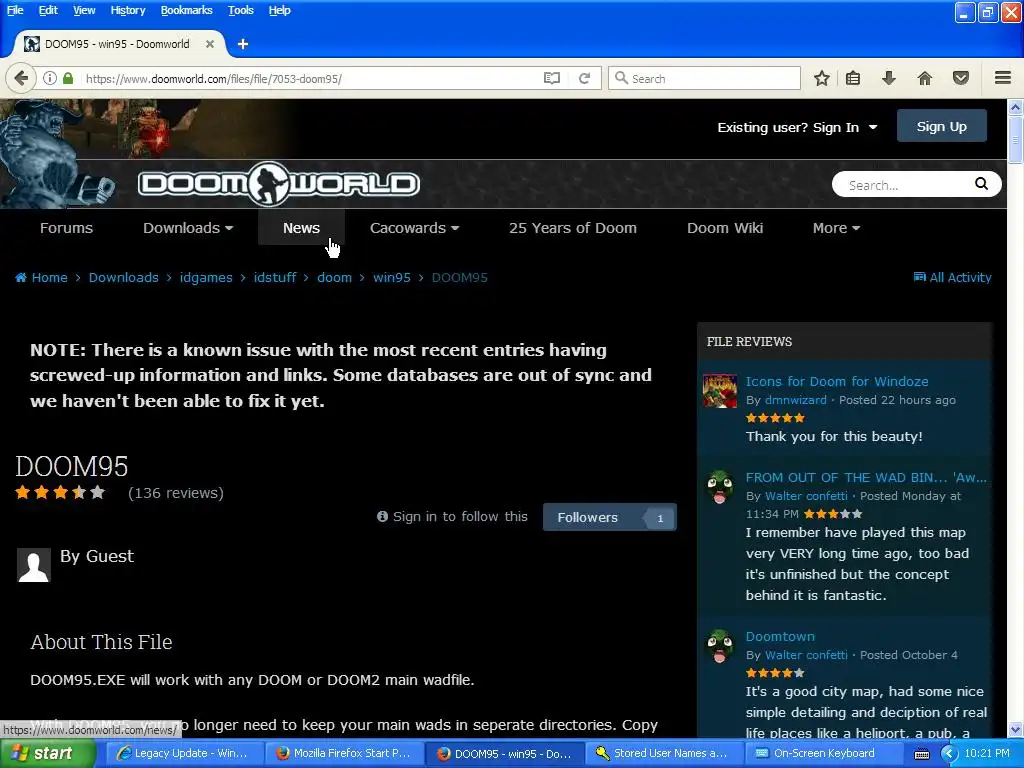1024x768 pixels.
Task: Go back using the Firefox back arrow
Action: point(21,78)
